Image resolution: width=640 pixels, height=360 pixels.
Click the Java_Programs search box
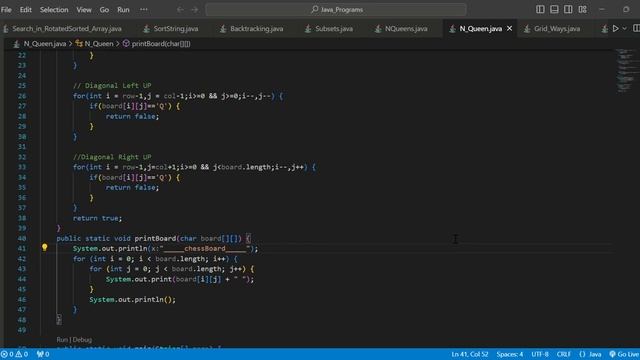(x=336, y=9)
